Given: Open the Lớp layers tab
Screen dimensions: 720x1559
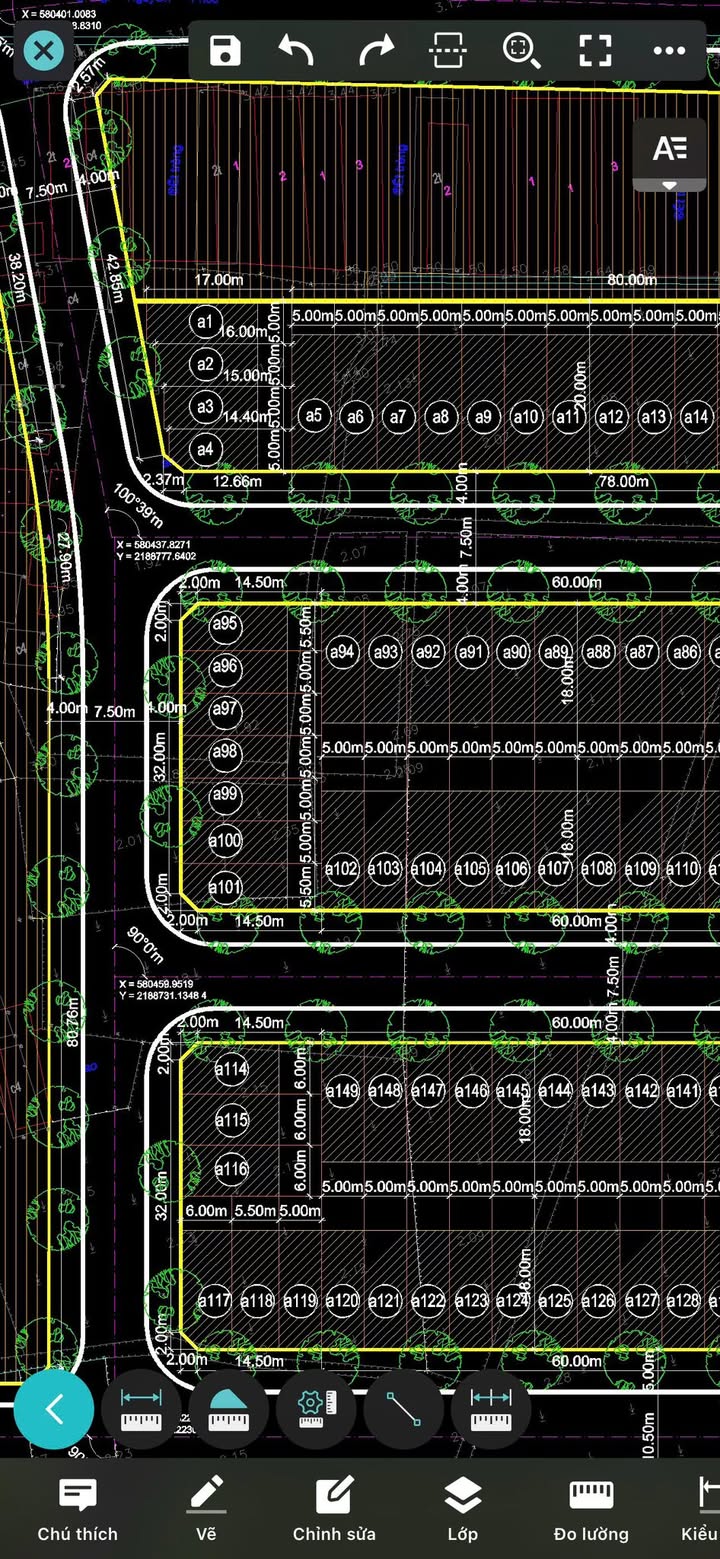Looking at the screenshot, I should pos(462,1509).
